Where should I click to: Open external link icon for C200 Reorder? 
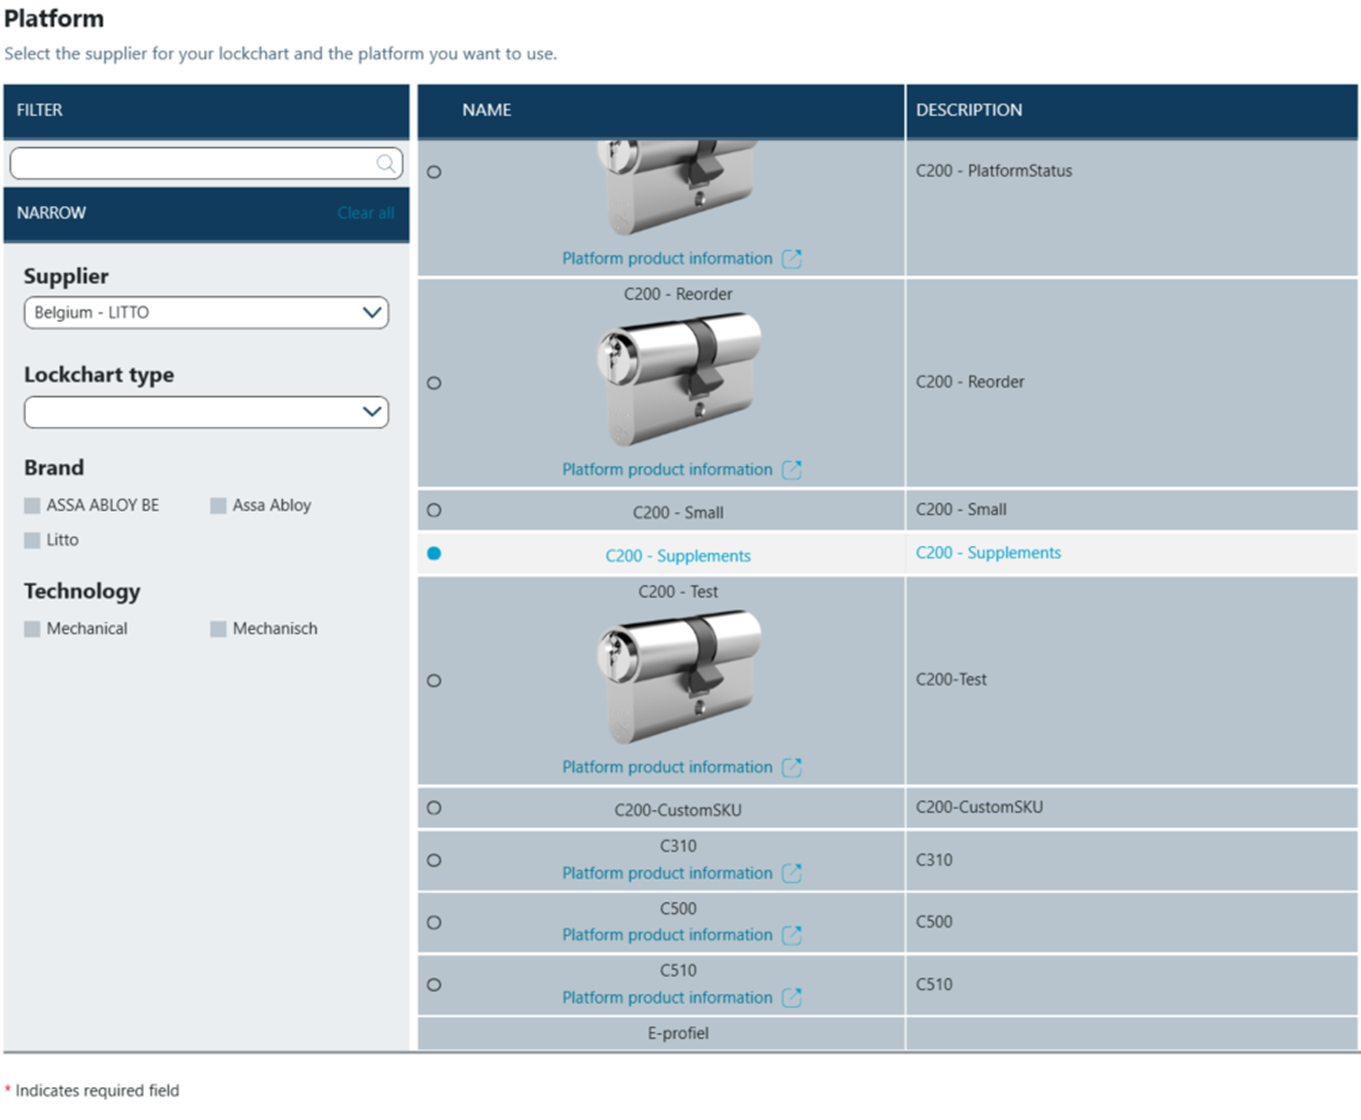pyautogui.click(x=791, y=470)
